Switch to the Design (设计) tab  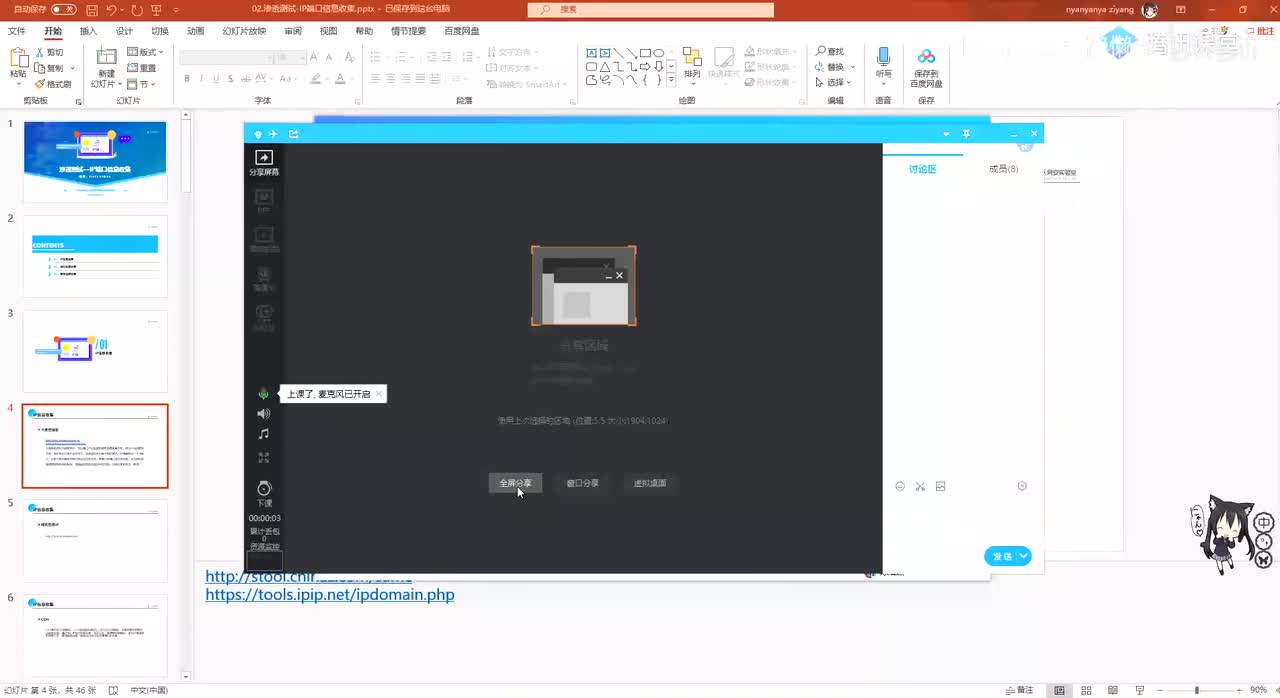[x=124, y=31]
